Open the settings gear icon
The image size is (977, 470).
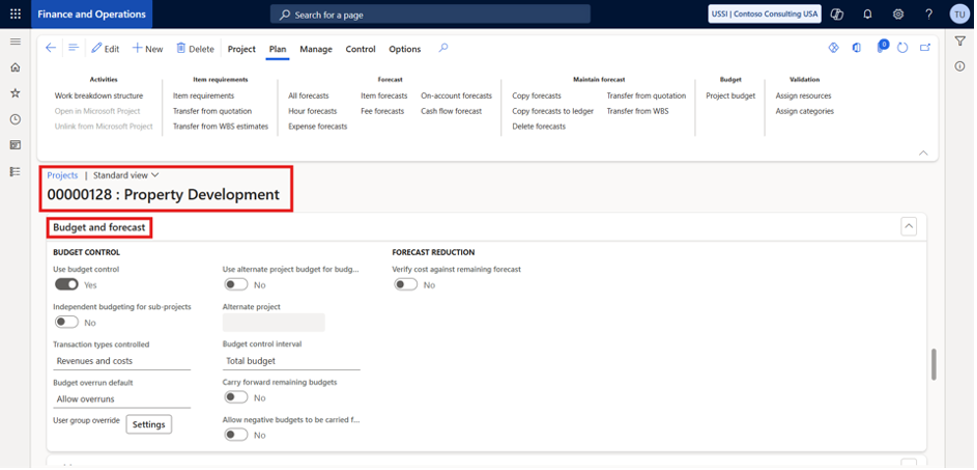[x=898, y=14]
